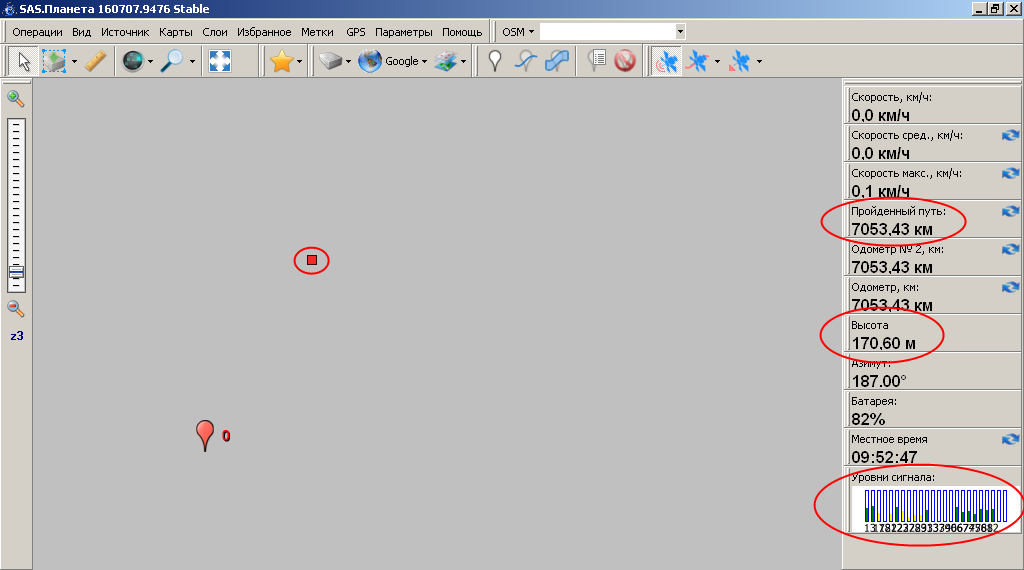Toggle the GPS receiver connection button

[663, 62]
